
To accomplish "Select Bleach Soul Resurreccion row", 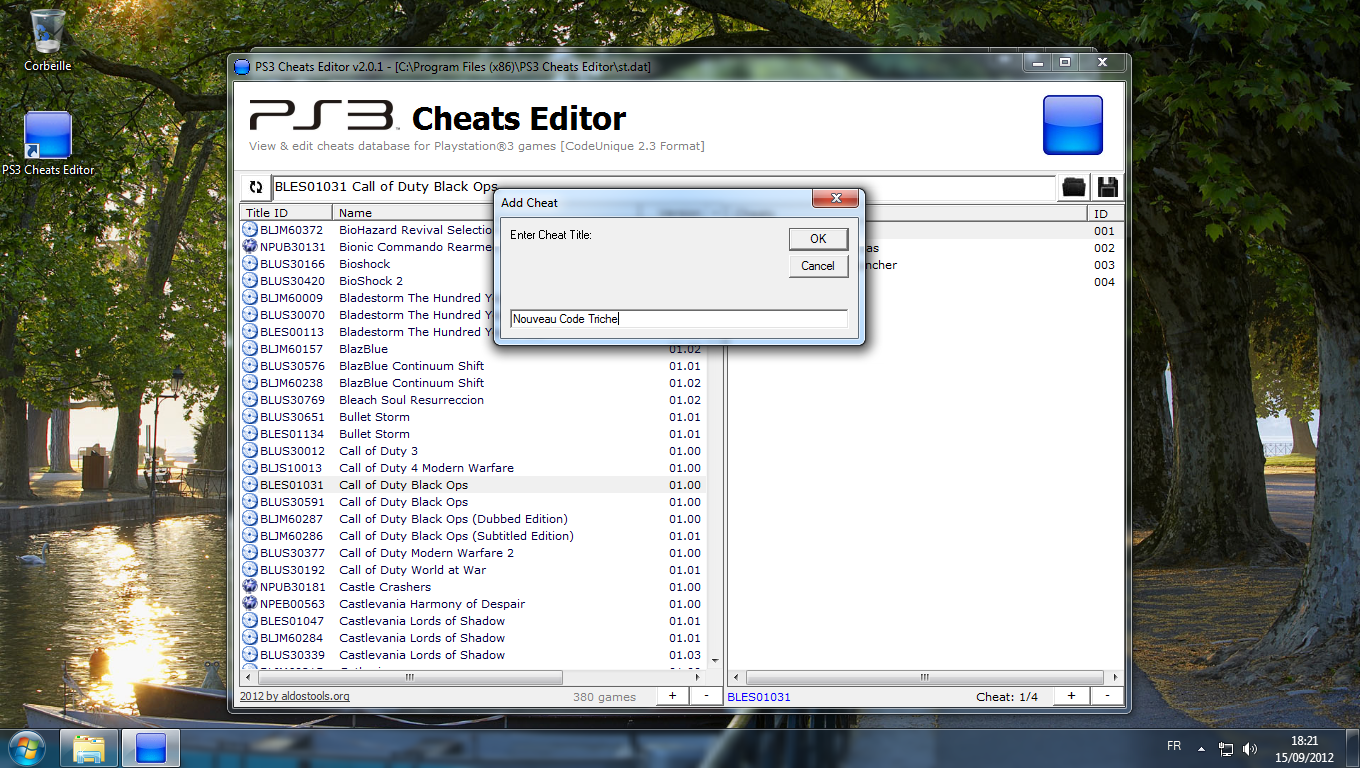I will (x=473, y=400).
